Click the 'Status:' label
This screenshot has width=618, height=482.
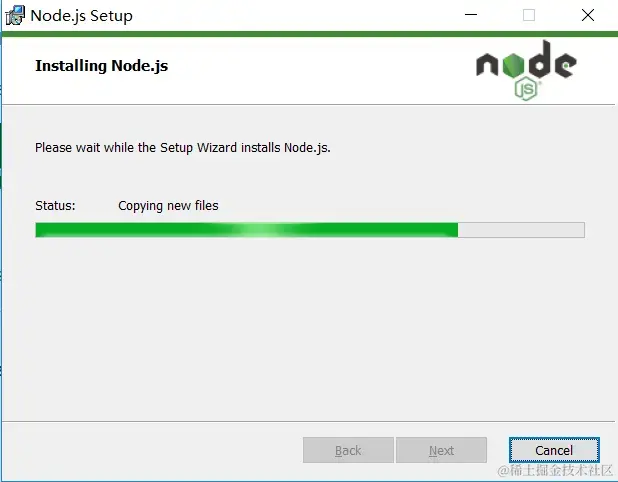[55, 206]
